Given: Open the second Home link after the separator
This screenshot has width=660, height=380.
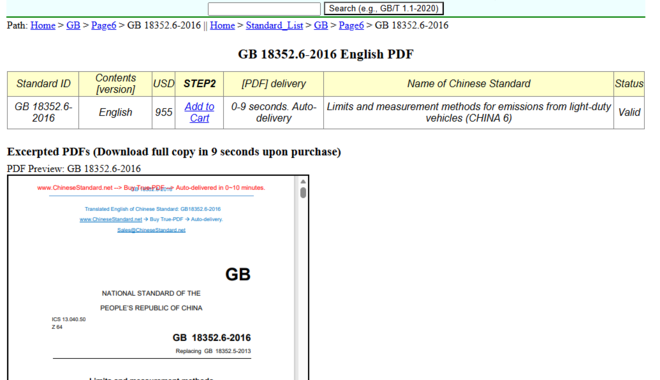Looking at the screenshot, I should 222,25.
